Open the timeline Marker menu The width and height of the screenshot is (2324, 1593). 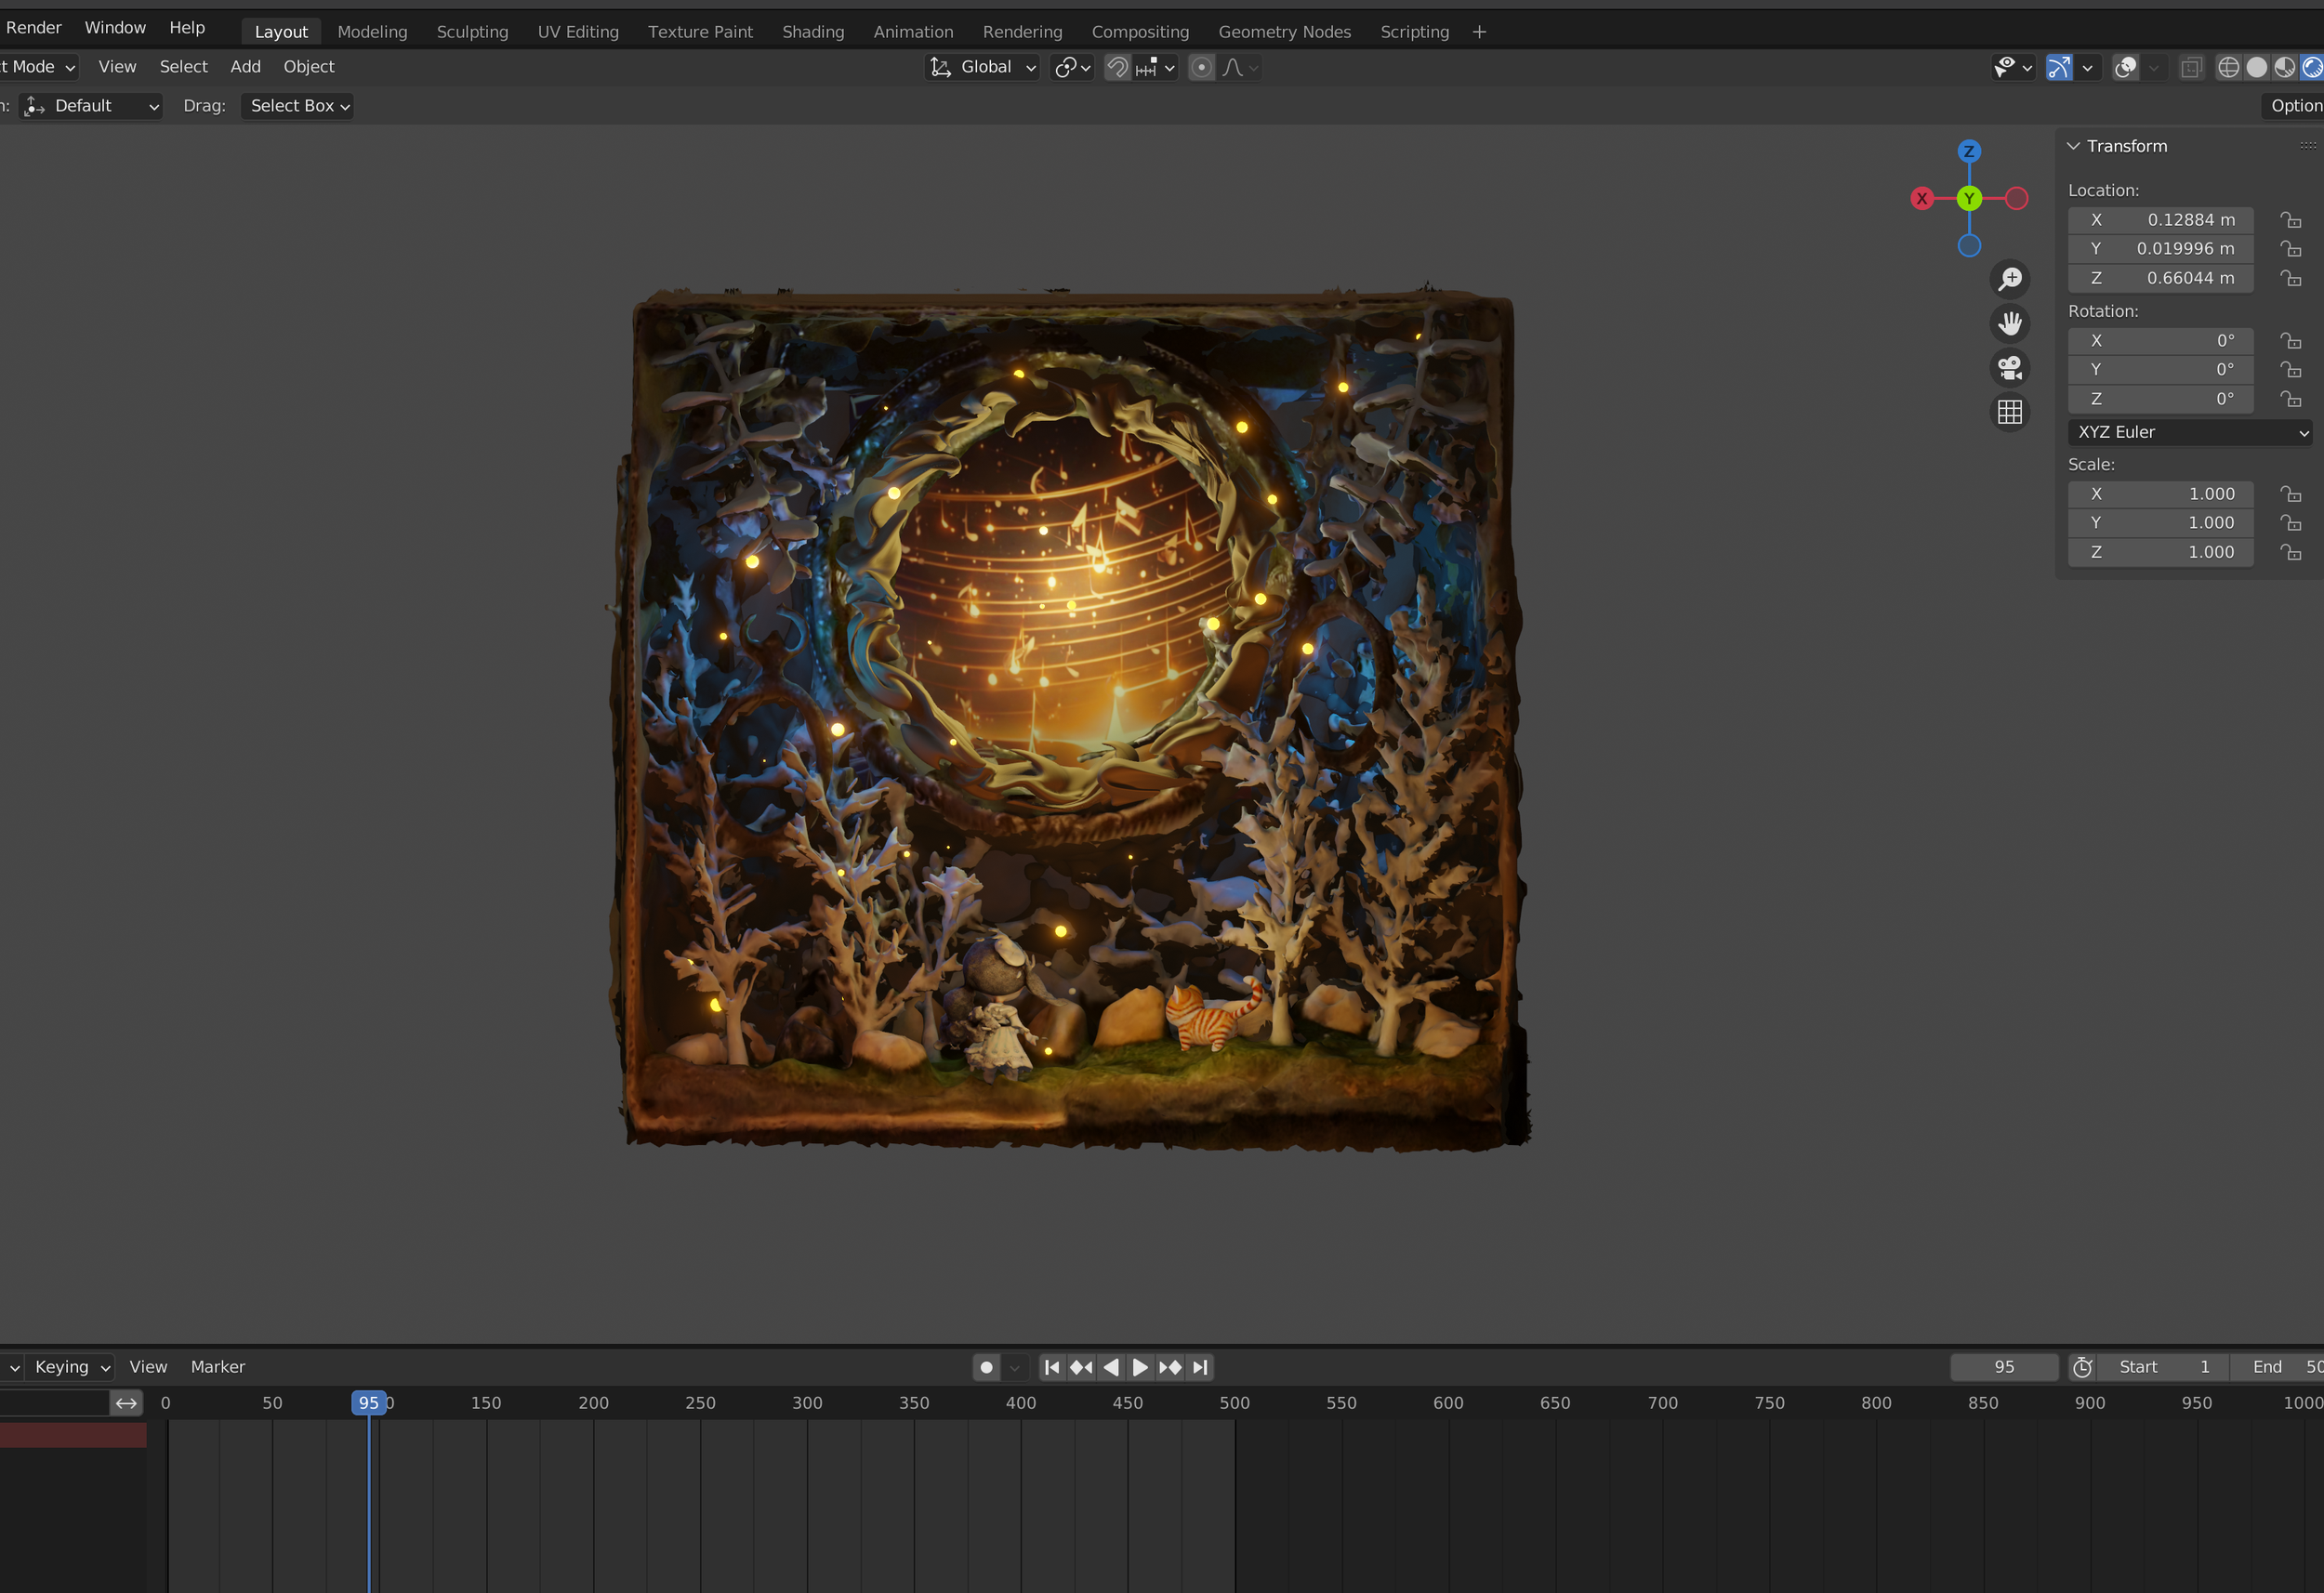217,1367
